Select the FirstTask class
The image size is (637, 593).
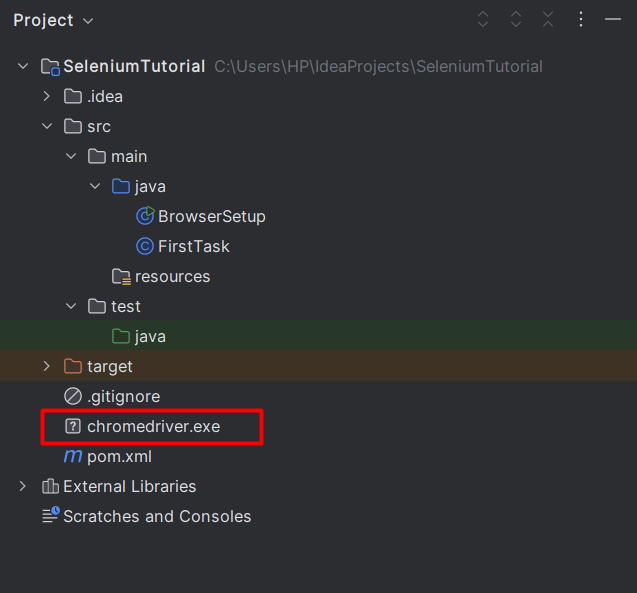click(x=193, y=246)
